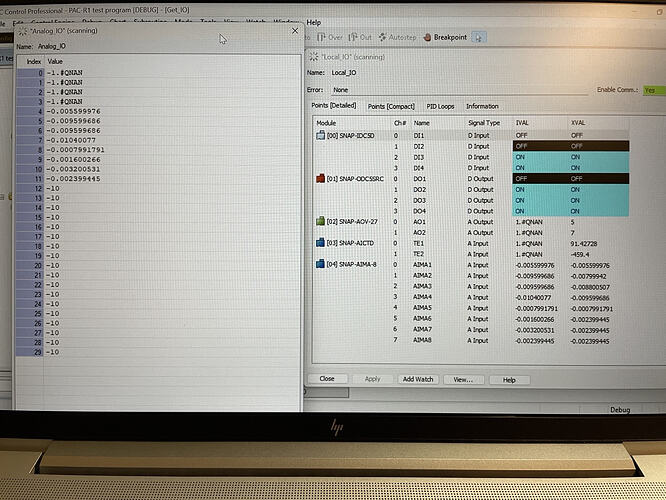Click the Value column header in Analog_IO
This screenshot has width=666, height=500.
point(55,62)
